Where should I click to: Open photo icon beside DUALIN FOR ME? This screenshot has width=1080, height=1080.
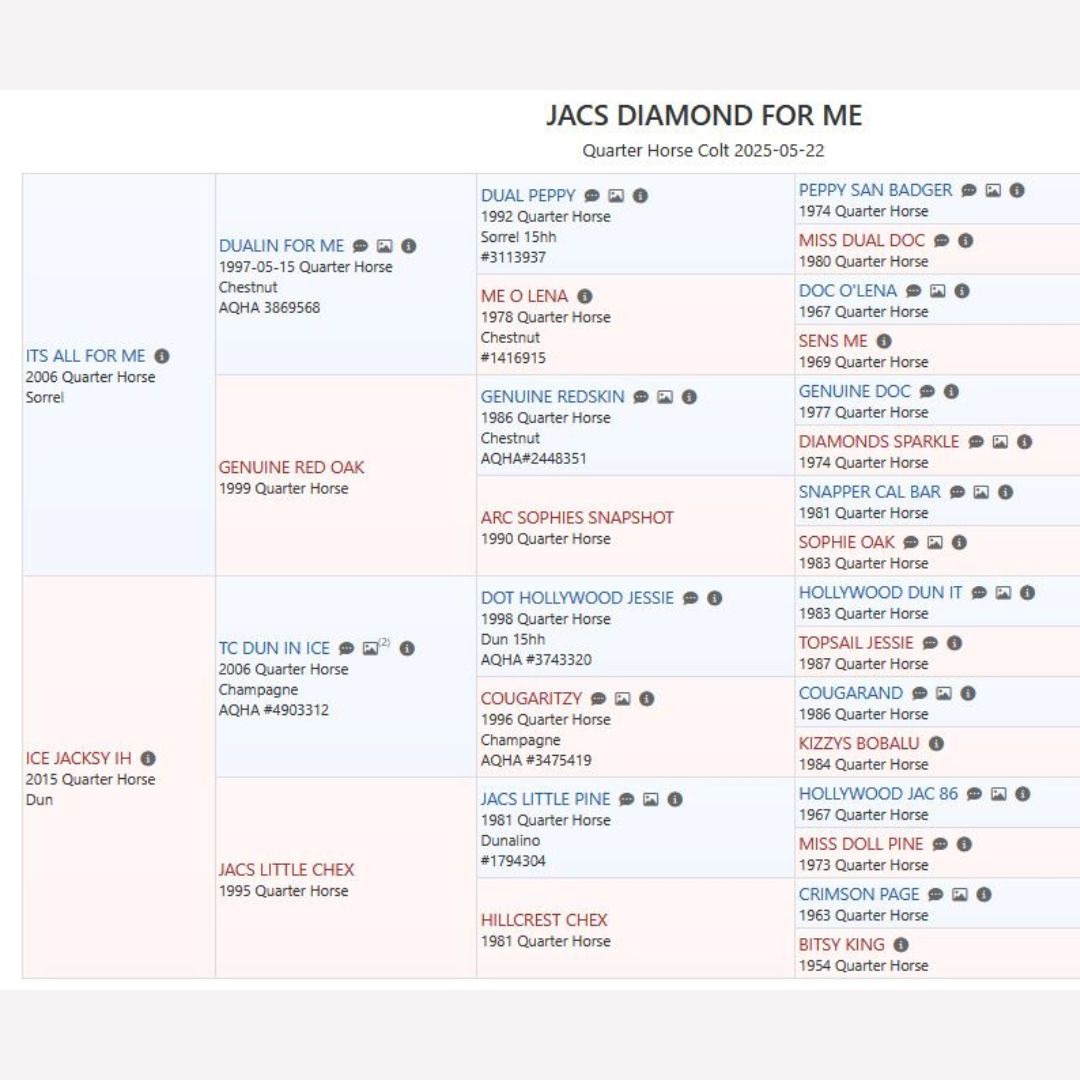point(384,246)
